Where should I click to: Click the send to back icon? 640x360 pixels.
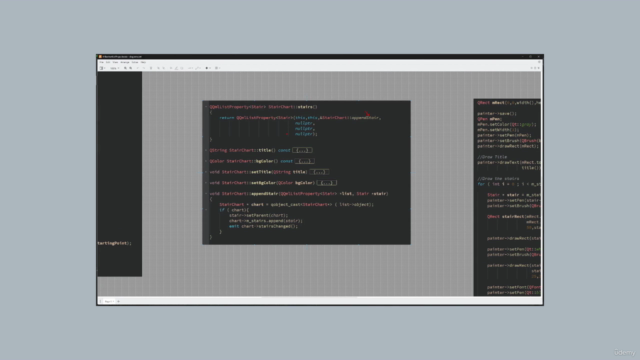pyautogui.click(x=164, y=68)
